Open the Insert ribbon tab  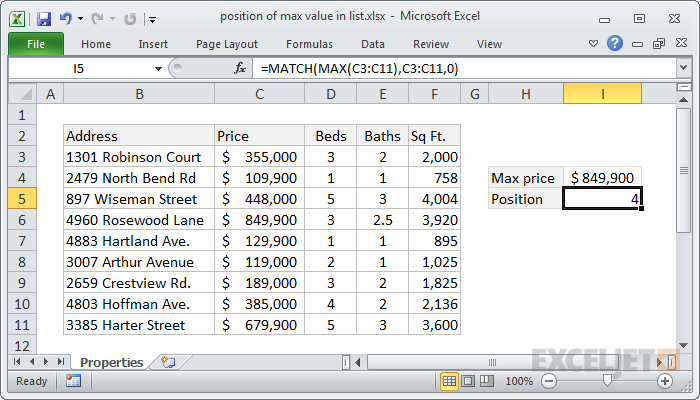(153, 44)
